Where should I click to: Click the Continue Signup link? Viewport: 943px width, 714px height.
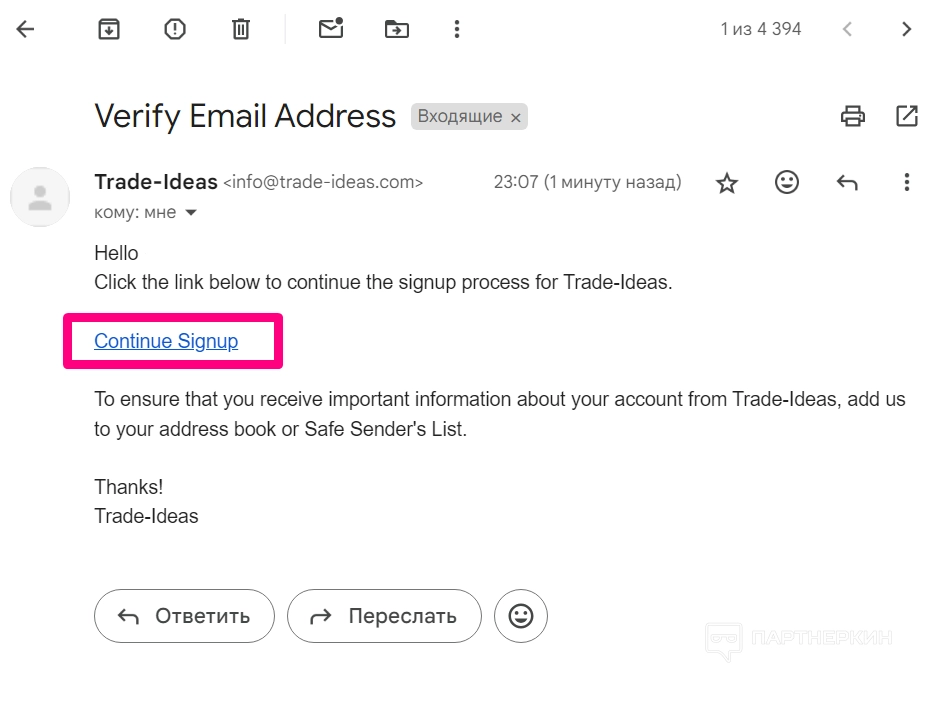pos(166,341)
